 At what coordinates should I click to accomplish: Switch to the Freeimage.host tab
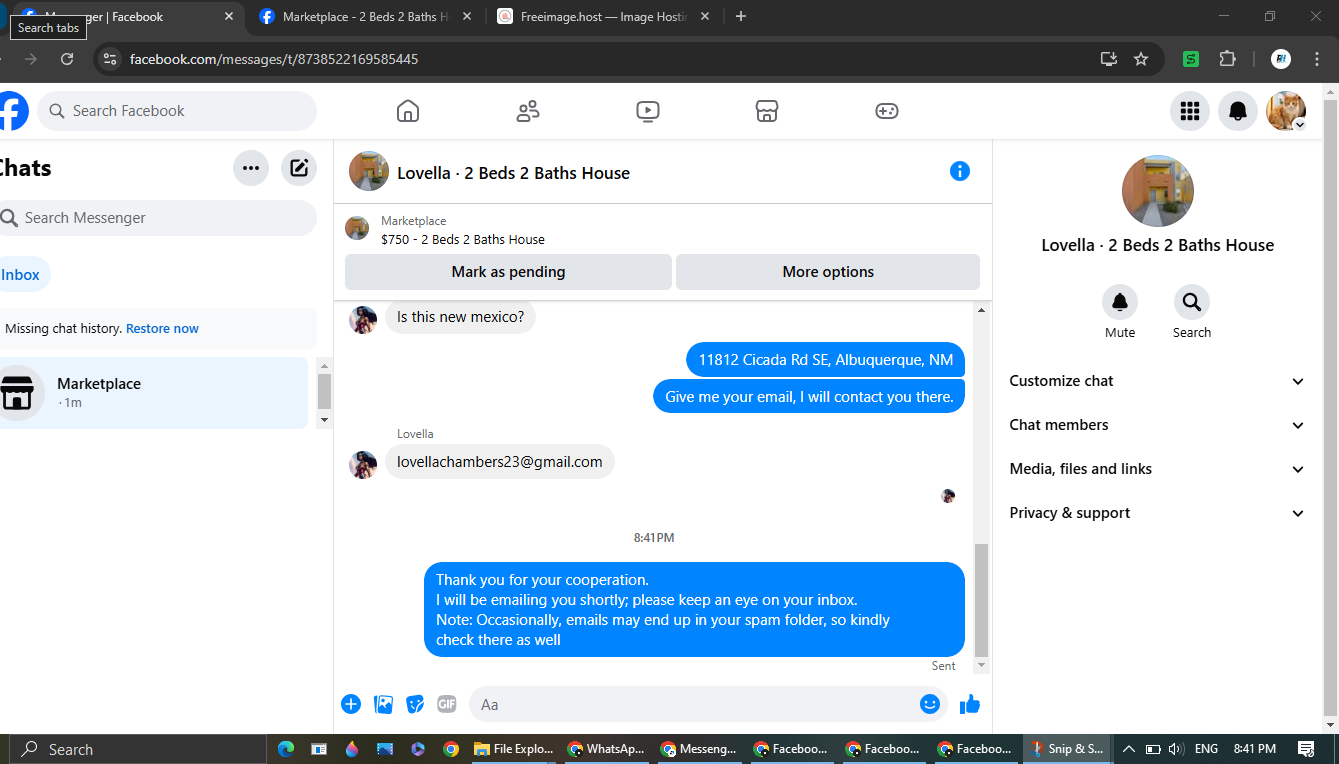[603, 17]
